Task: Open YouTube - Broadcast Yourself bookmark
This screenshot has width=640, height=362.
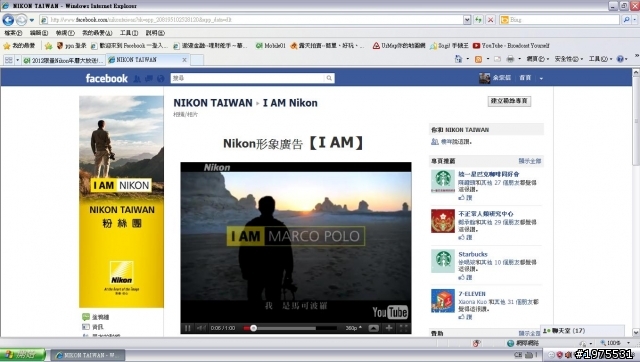Action: 511,46
